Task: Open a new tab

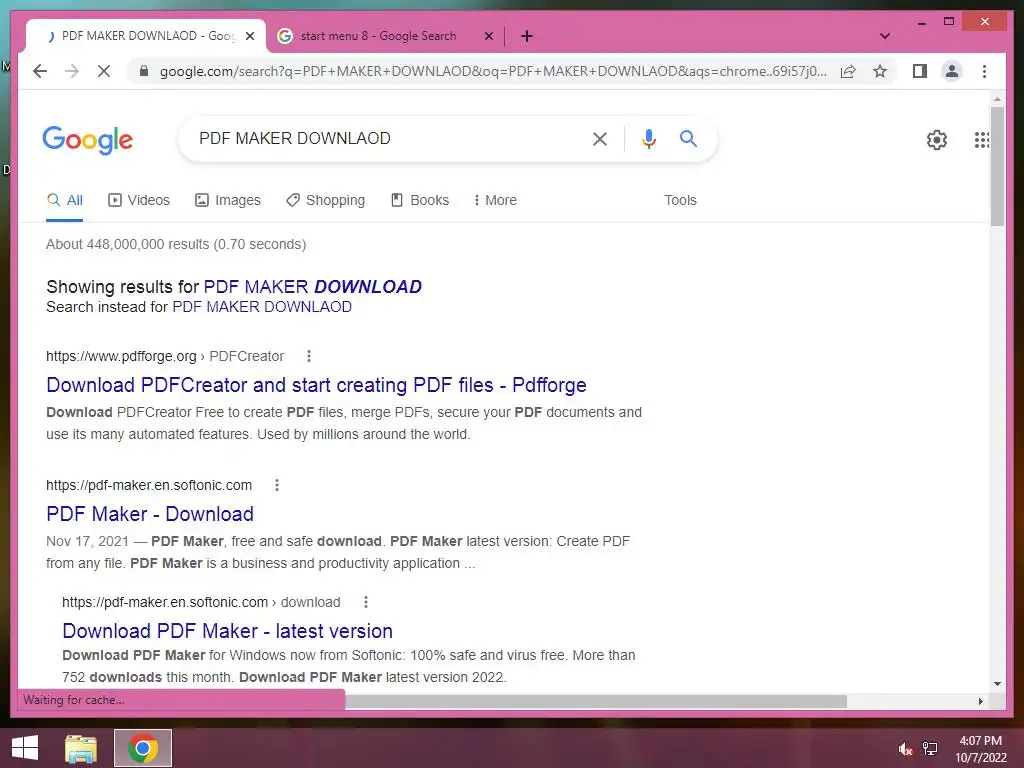Action: (x=527, y=36)
